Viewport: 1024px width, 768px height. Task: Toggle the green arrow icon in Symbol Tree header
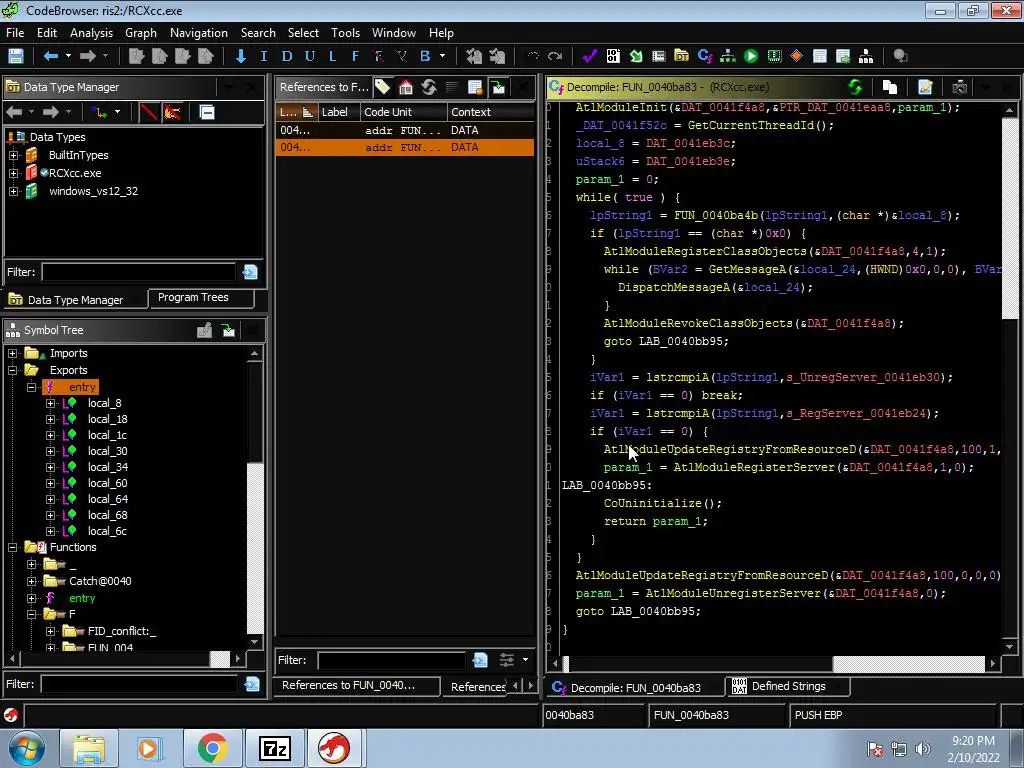[228, 330]
